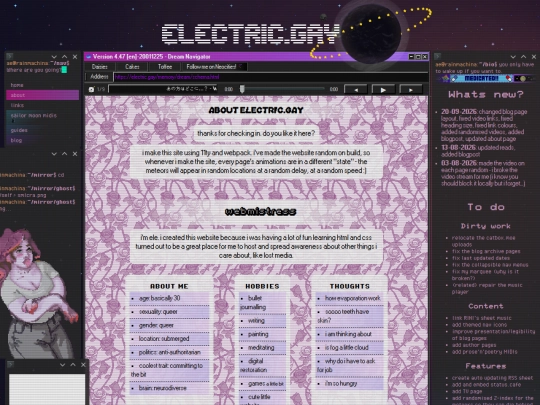Click the 'i'm so hungry' thought row
540x405 pixels.
[x=349, y=383]
